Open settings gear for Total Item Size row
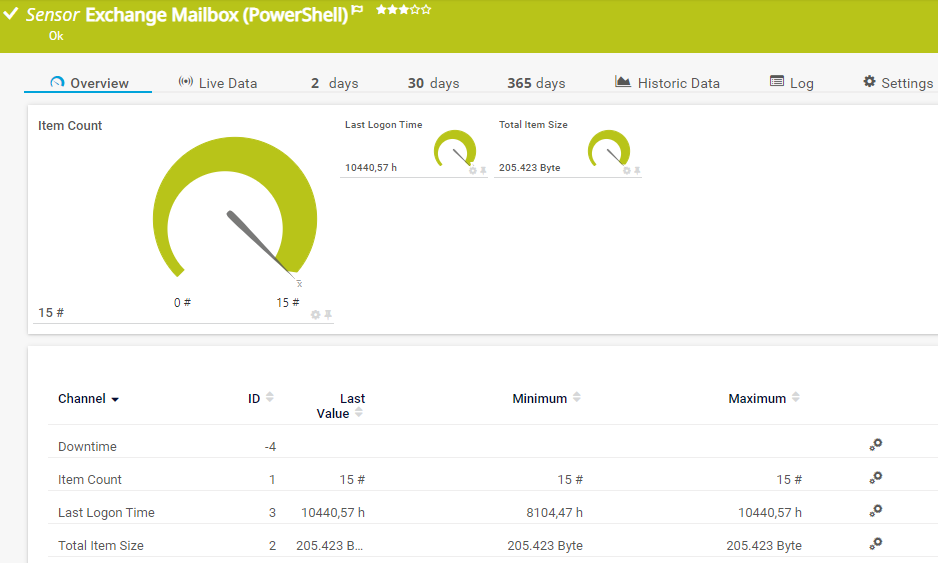 [875, 544]
